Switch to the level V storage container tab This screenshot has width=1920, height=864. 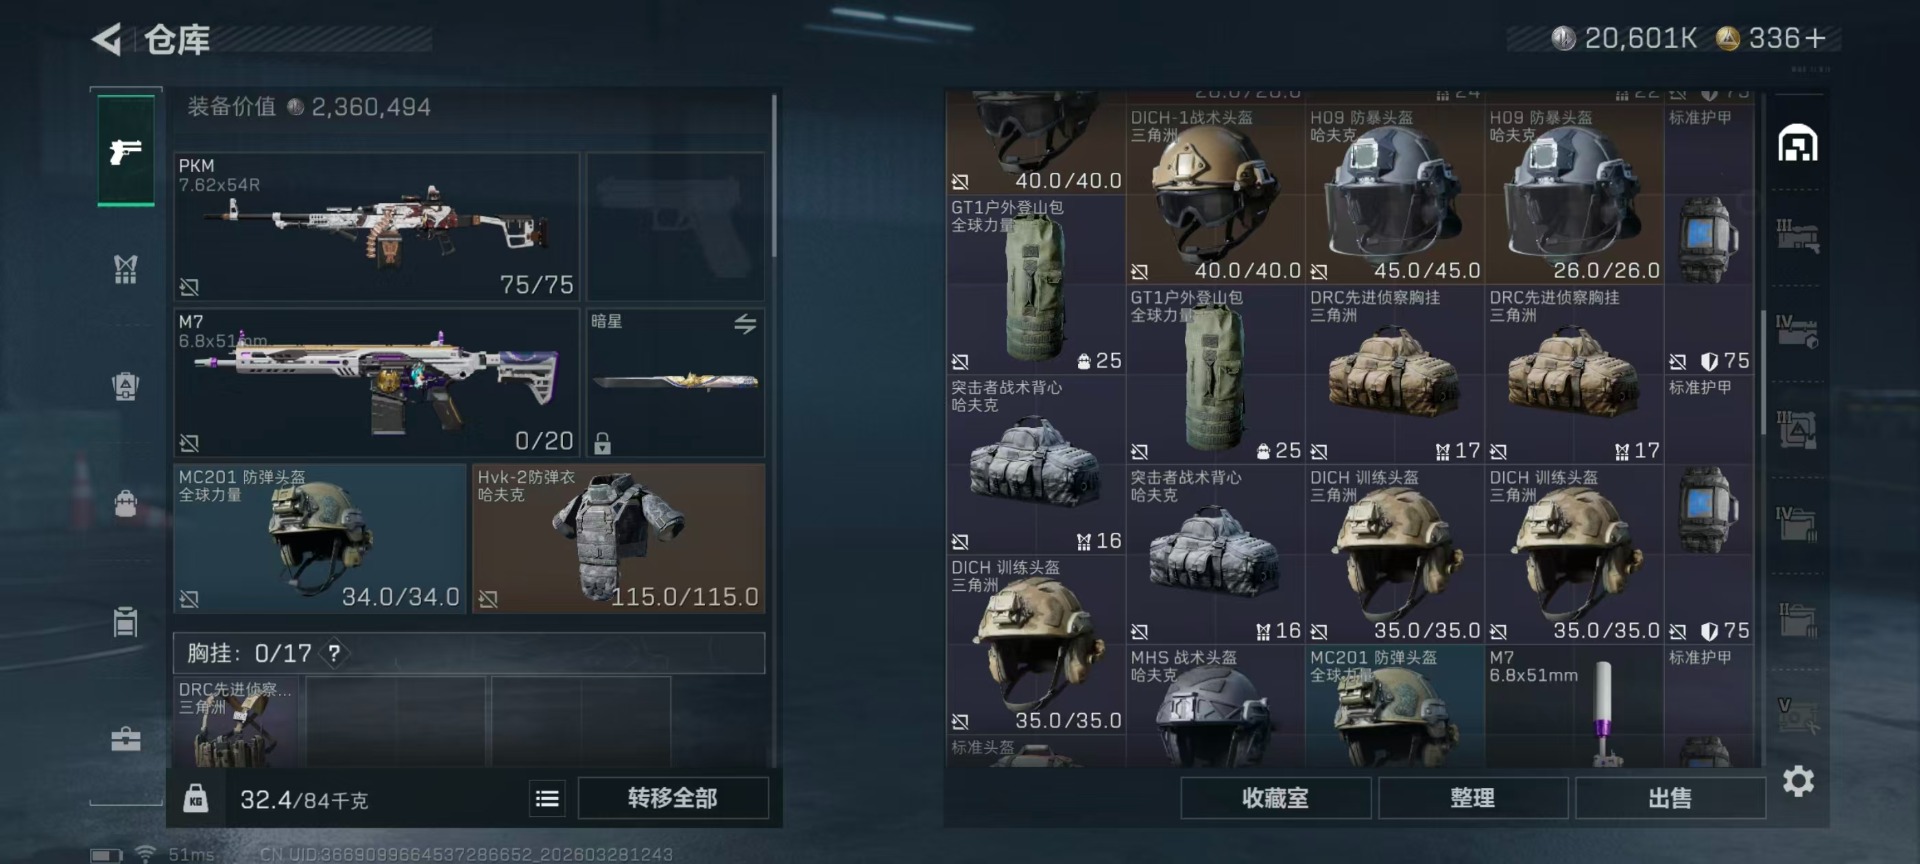pos(1797,713)
